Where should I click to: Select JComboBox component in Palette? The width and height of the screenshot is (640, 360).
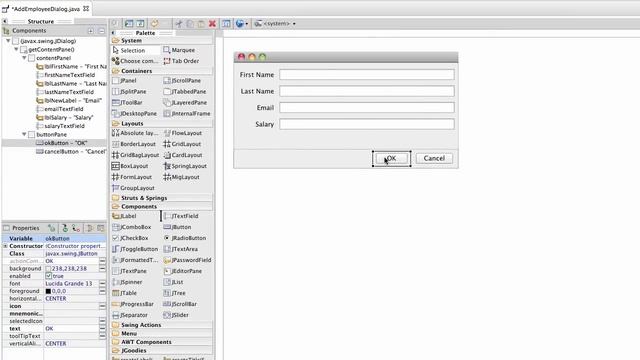[x=131, y=227]
